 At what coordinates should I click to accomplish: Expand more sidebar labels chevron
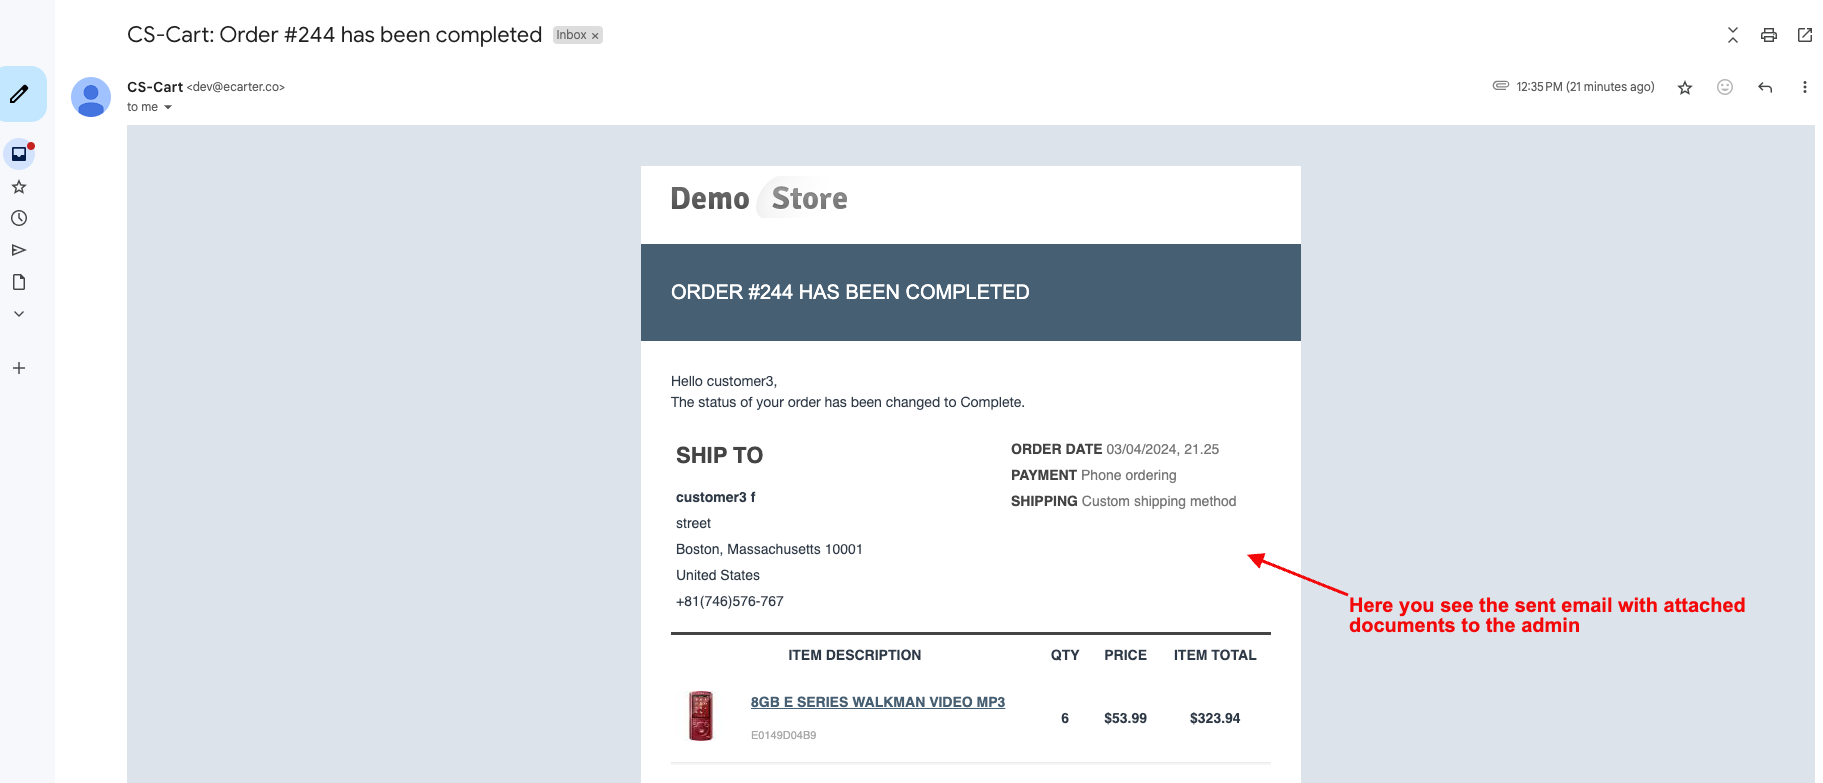coord(19,314)
